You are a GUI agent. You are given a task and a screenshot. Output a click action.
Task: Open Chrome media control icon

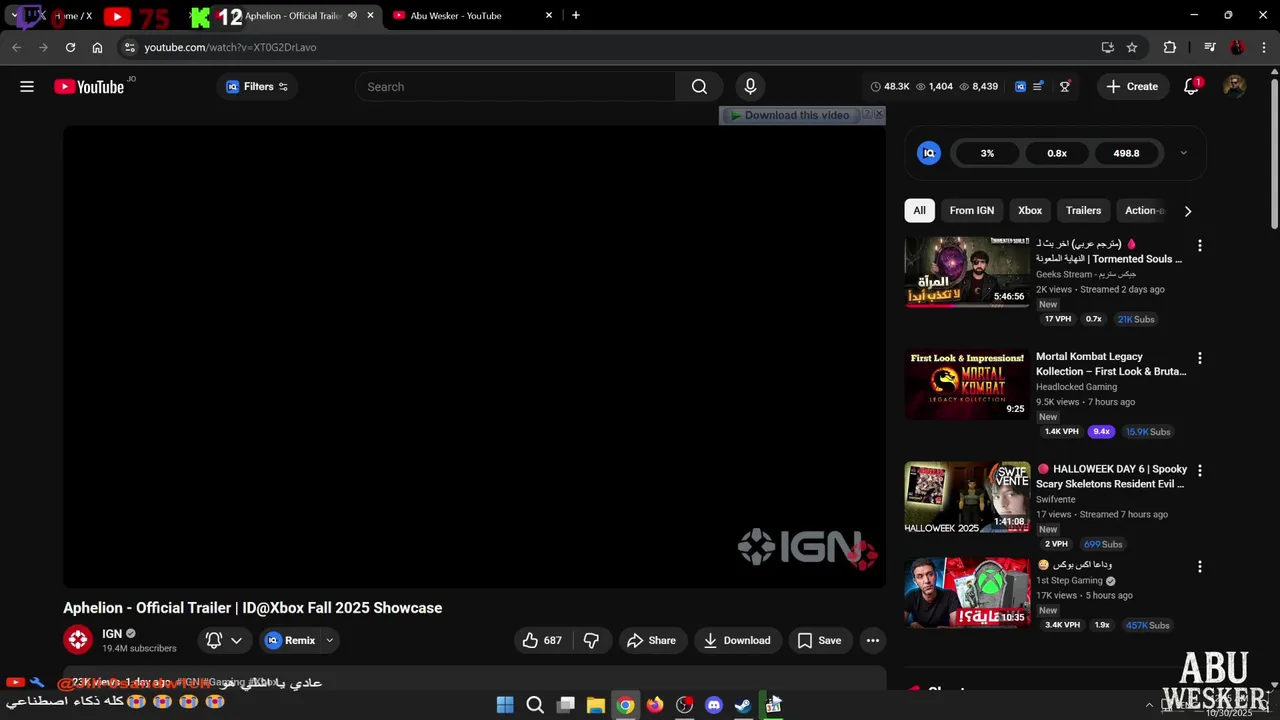(1210, 47)
